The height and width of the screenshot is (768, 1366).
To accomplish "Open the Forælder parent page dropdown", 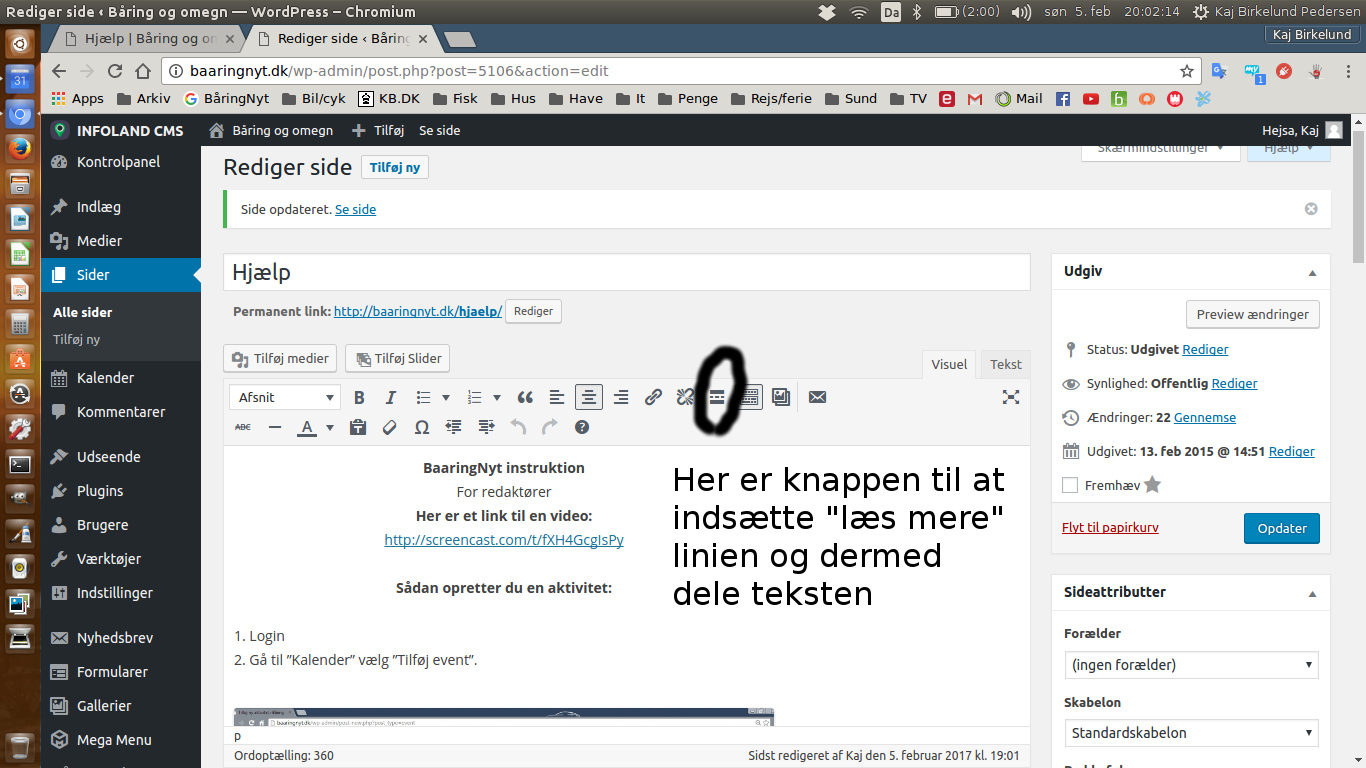I will (1191, 665).
